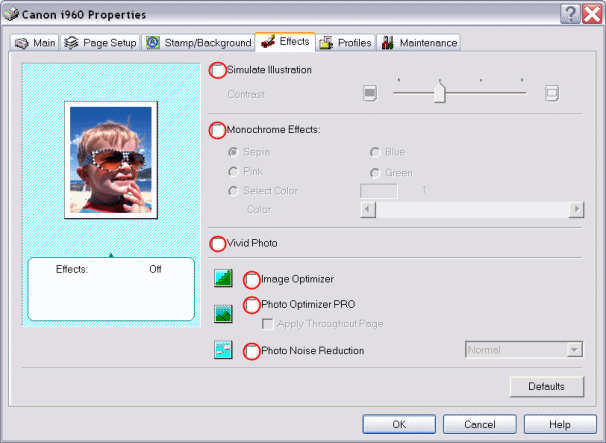The image size is (606, 443).
Task: Click the Photo Noise Reduction icon
Action: (223, 349)
